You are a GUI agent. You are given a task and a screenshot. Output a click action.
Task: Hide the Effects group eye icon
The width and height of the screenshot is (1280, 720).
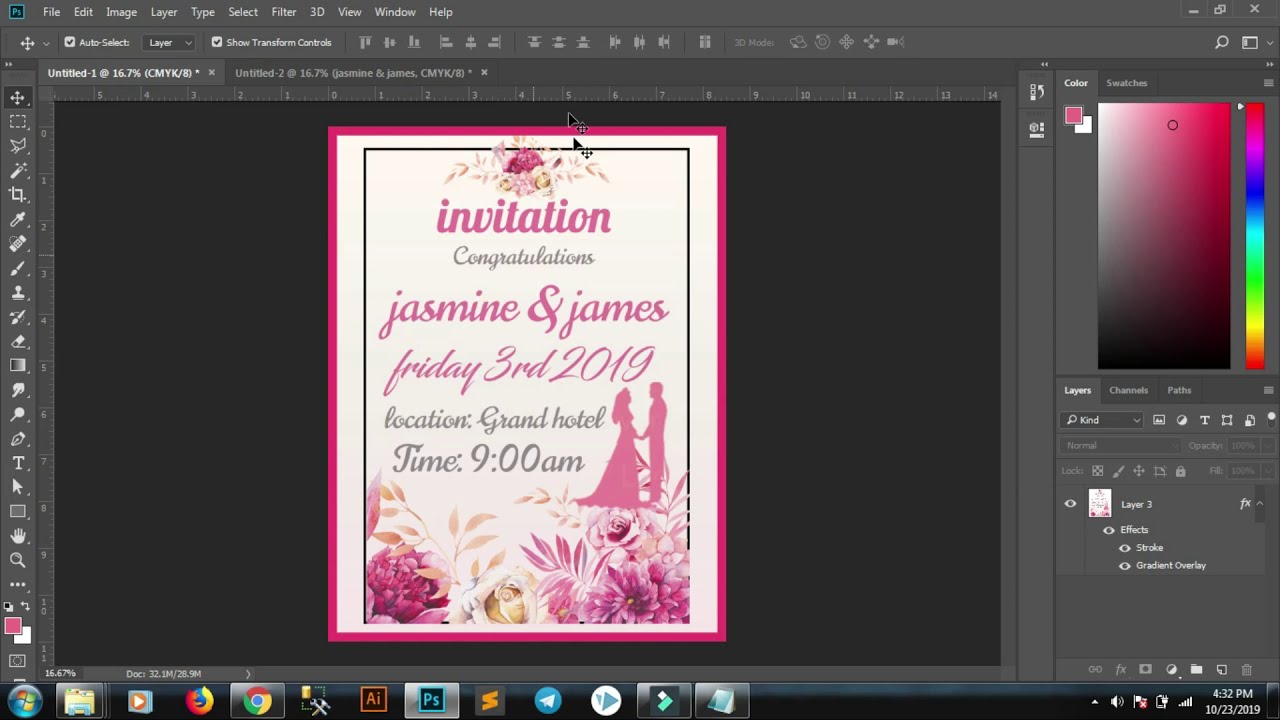pos(1109,530)
